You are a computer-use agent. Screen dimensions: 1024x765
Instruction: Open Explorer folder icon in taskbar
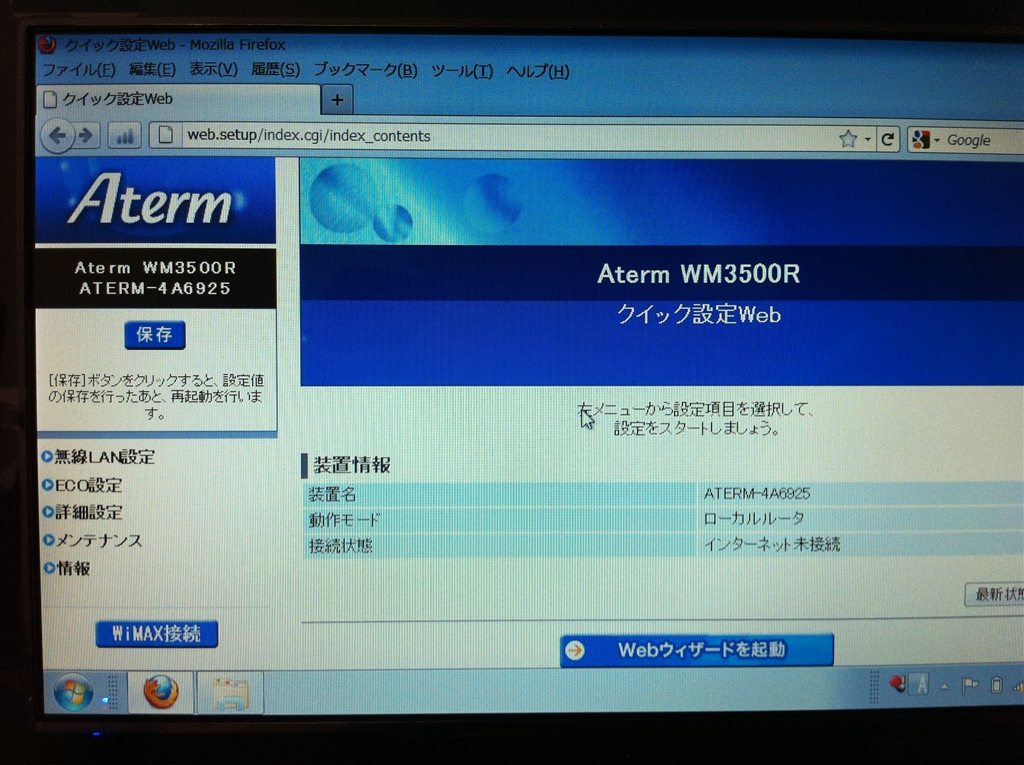tap(231, 694)
